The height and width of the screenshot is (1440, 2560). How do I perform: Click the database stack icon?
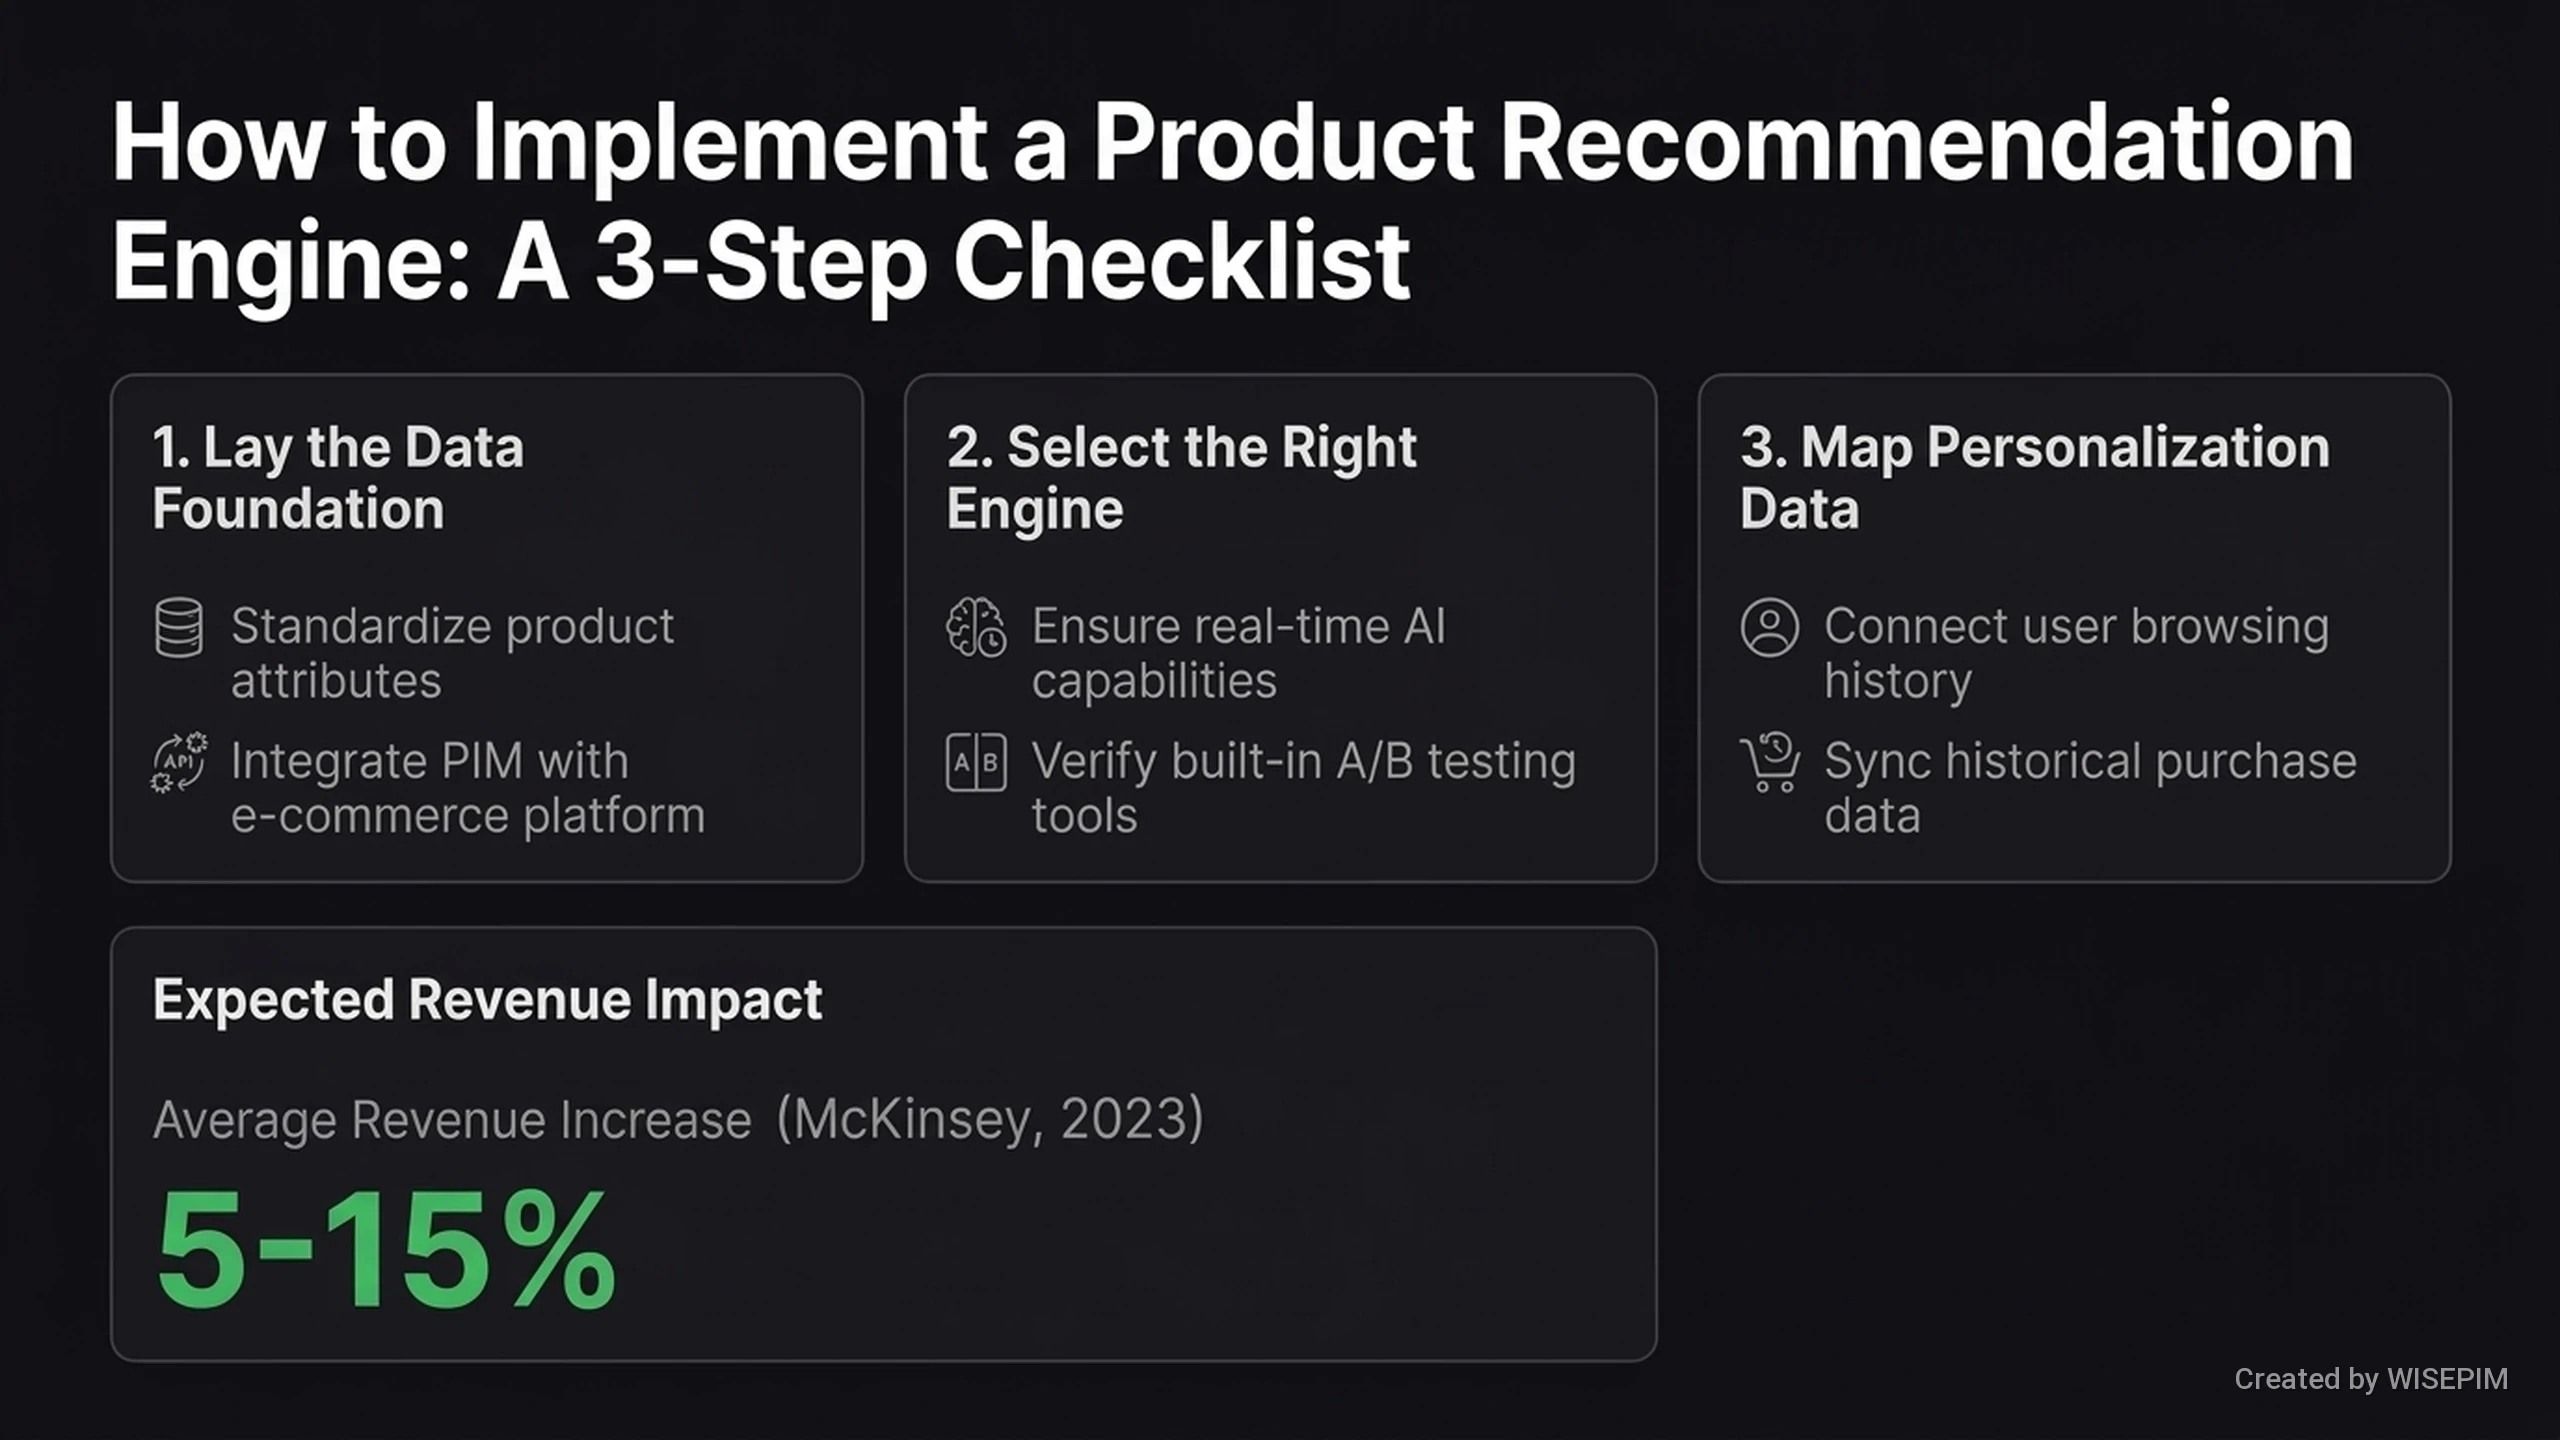[179, 628]
